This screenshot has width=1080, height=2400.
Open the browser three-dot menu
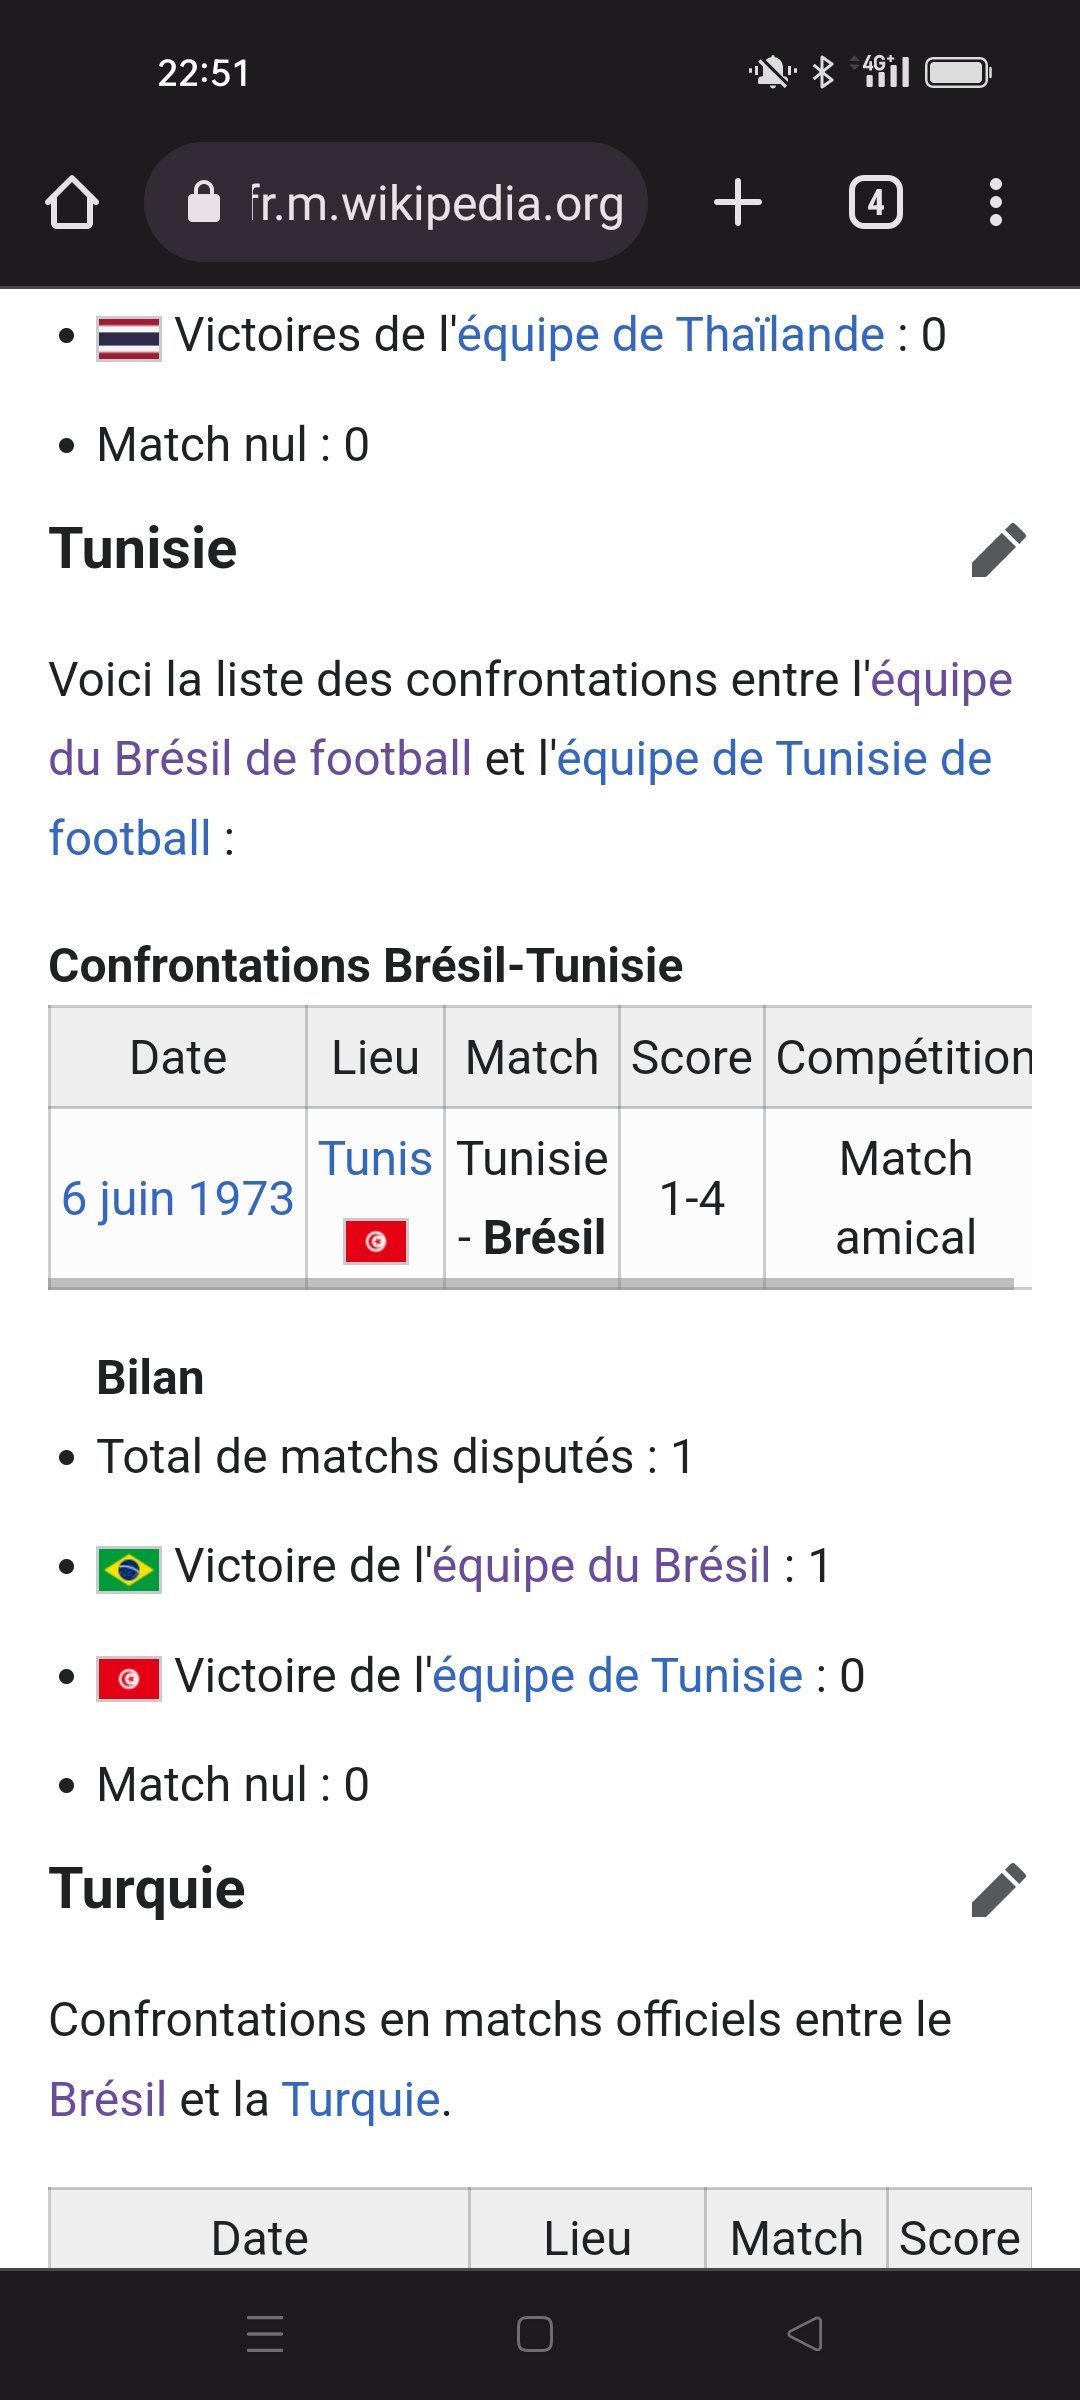(995, 203)
